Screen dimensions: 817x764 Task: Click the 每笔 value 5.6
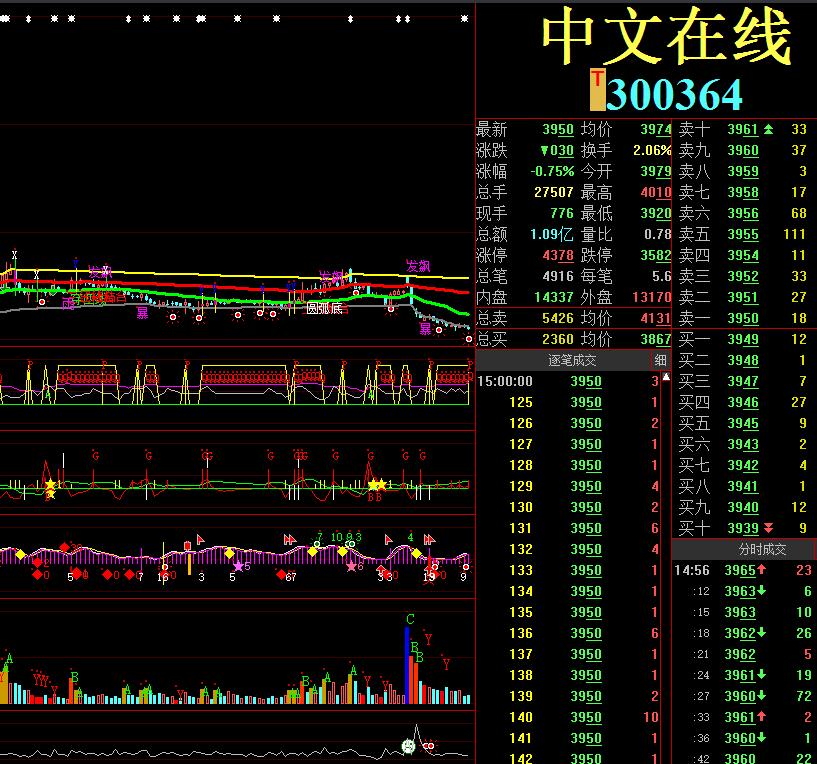pyautogui.click(x=661, y=276)
